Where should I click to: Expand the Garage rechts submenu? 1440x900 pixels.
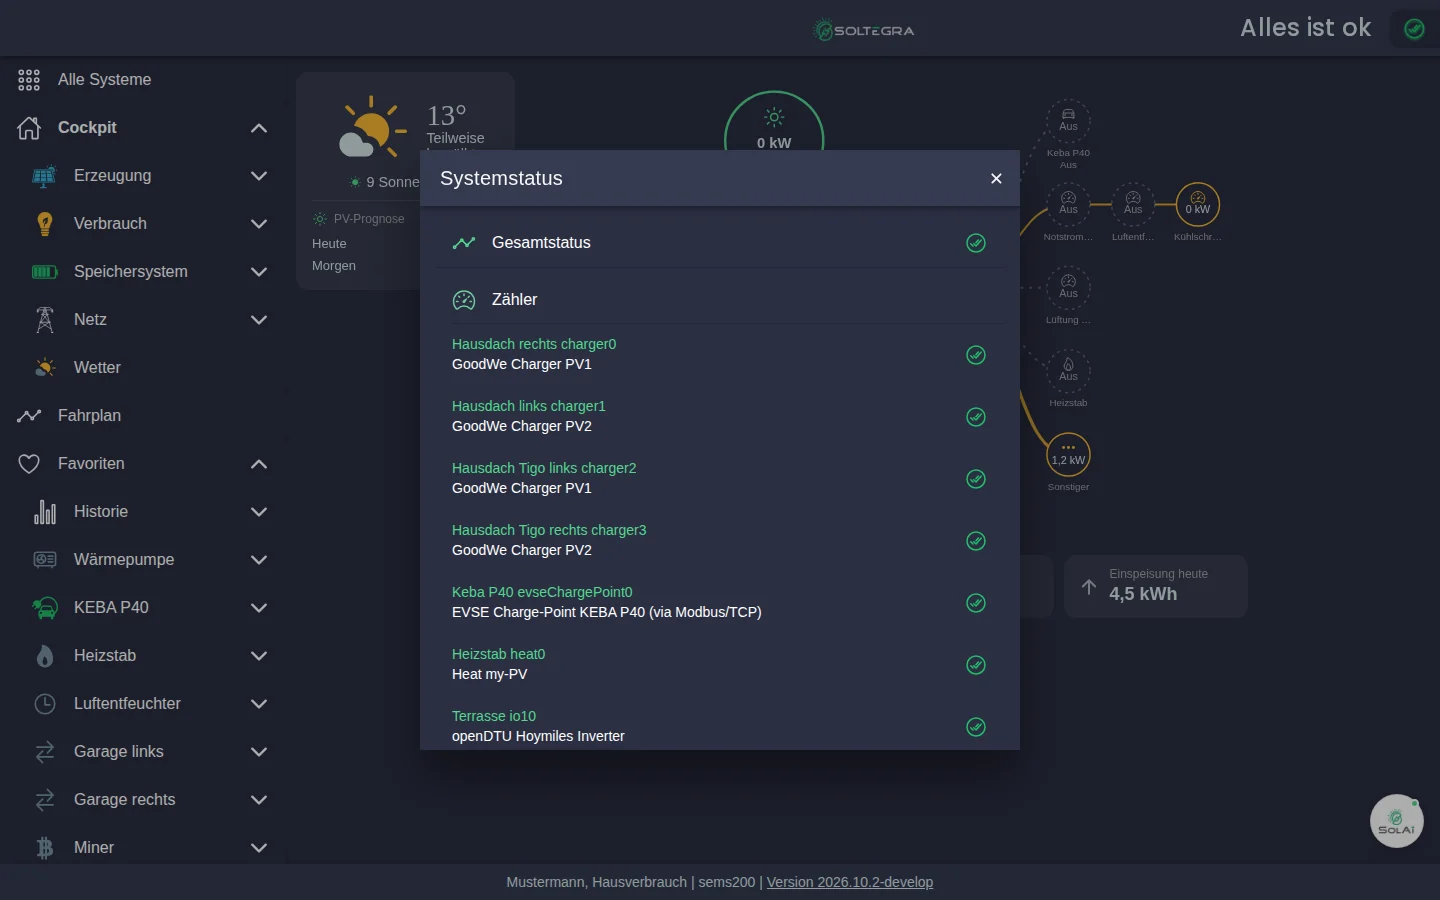[259, 800]
